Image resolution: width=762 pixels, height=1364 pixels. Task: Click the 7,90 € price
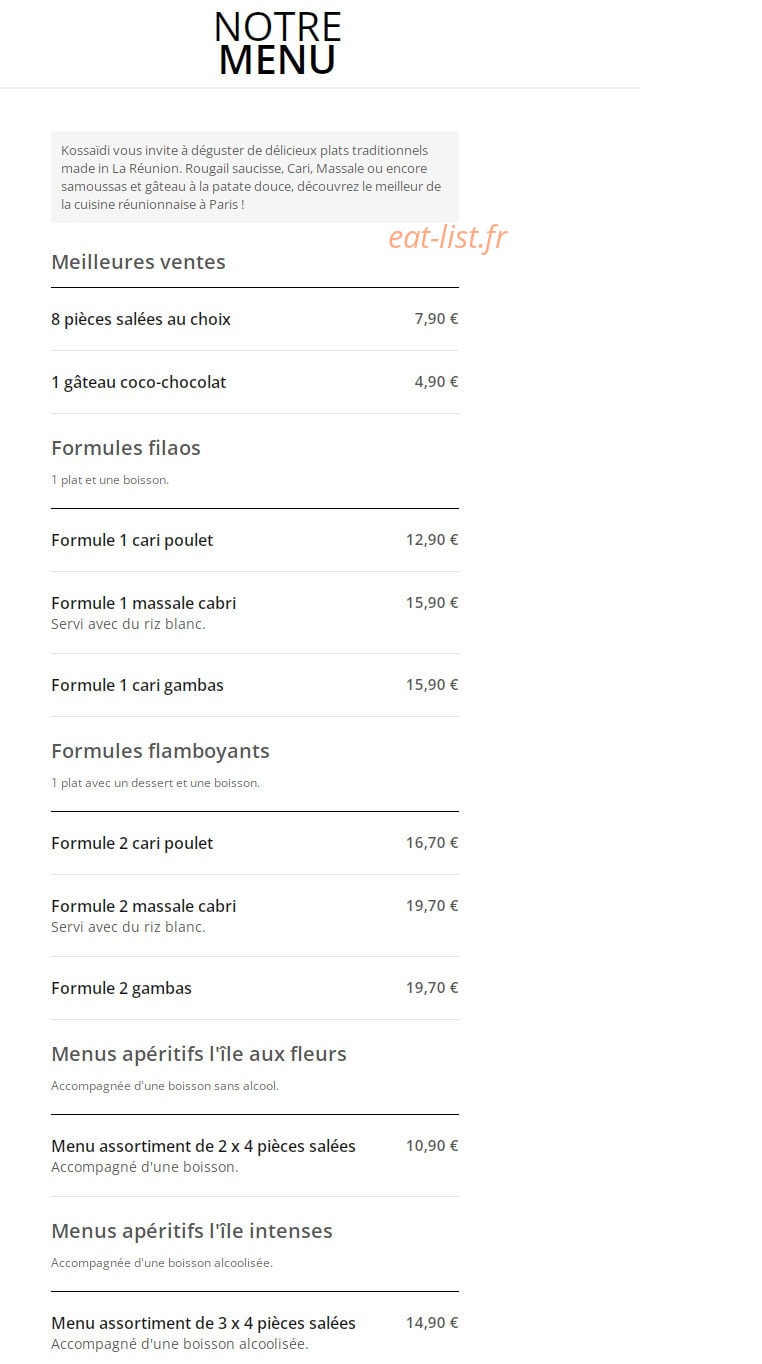pyautogui.click(x=436, y=319)
